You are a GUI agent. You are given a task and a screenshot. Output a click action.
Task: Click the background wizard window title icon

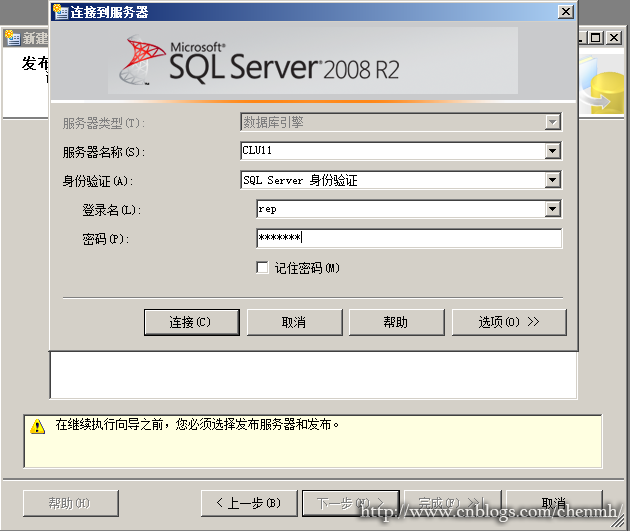(x=12, y=38)
